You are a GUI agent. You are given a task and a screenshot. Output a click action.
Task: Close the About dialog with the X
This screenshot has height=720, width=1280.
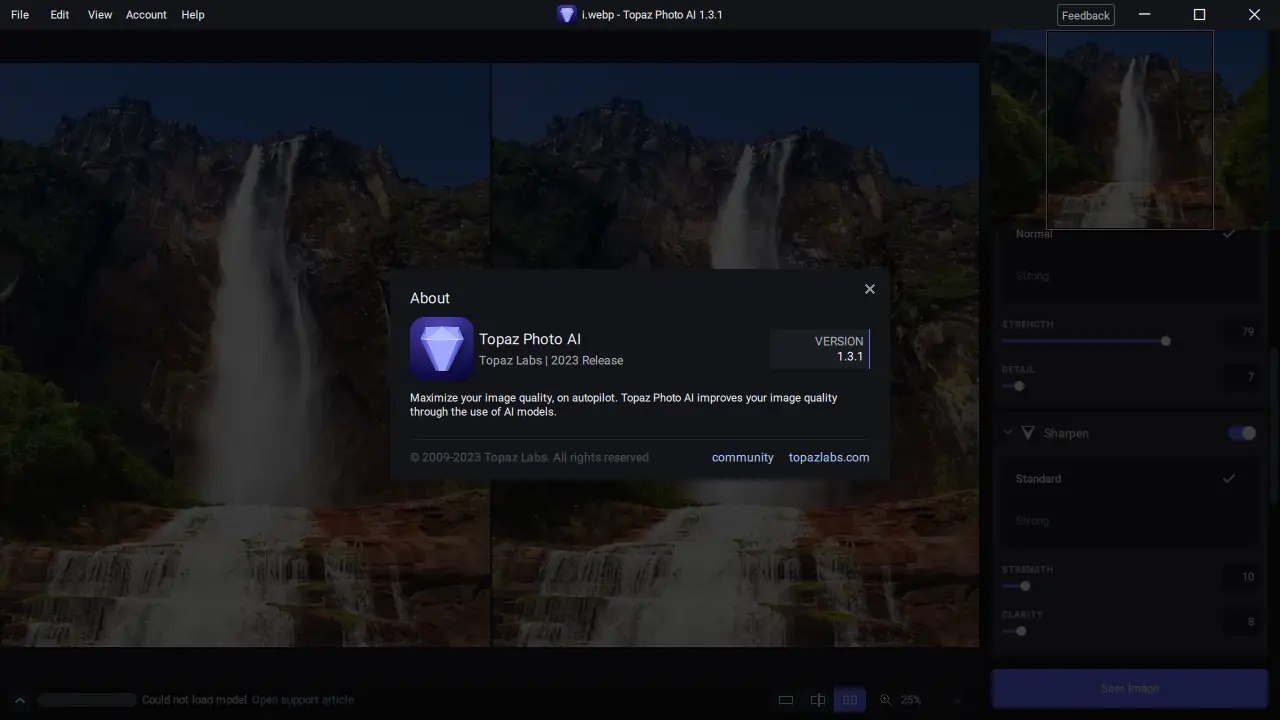coord(869,289)
